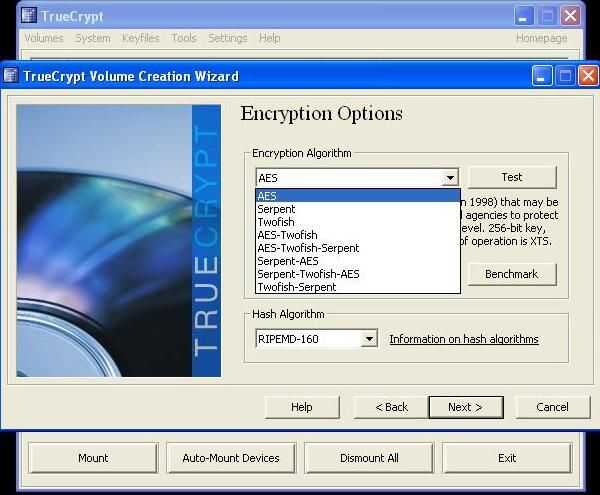This screenshot has height=495, width=600.
Task: Click the TrueCrypt Volume Creation Wizard title icon
Action: 10,75
